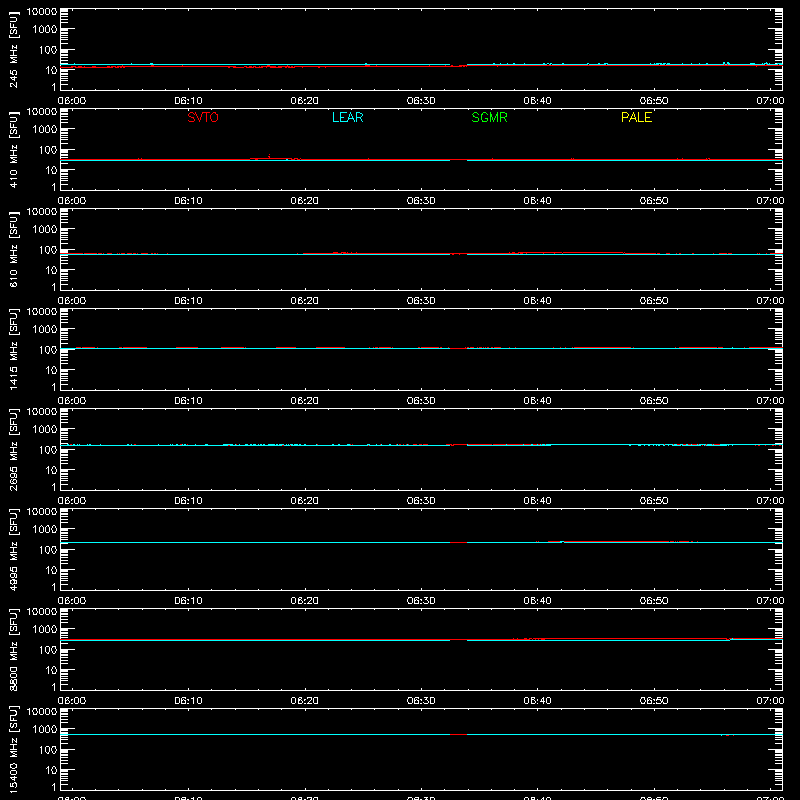Select the 410 MHz [SFU] axis title
800x800 pixels.
[13, 149]
